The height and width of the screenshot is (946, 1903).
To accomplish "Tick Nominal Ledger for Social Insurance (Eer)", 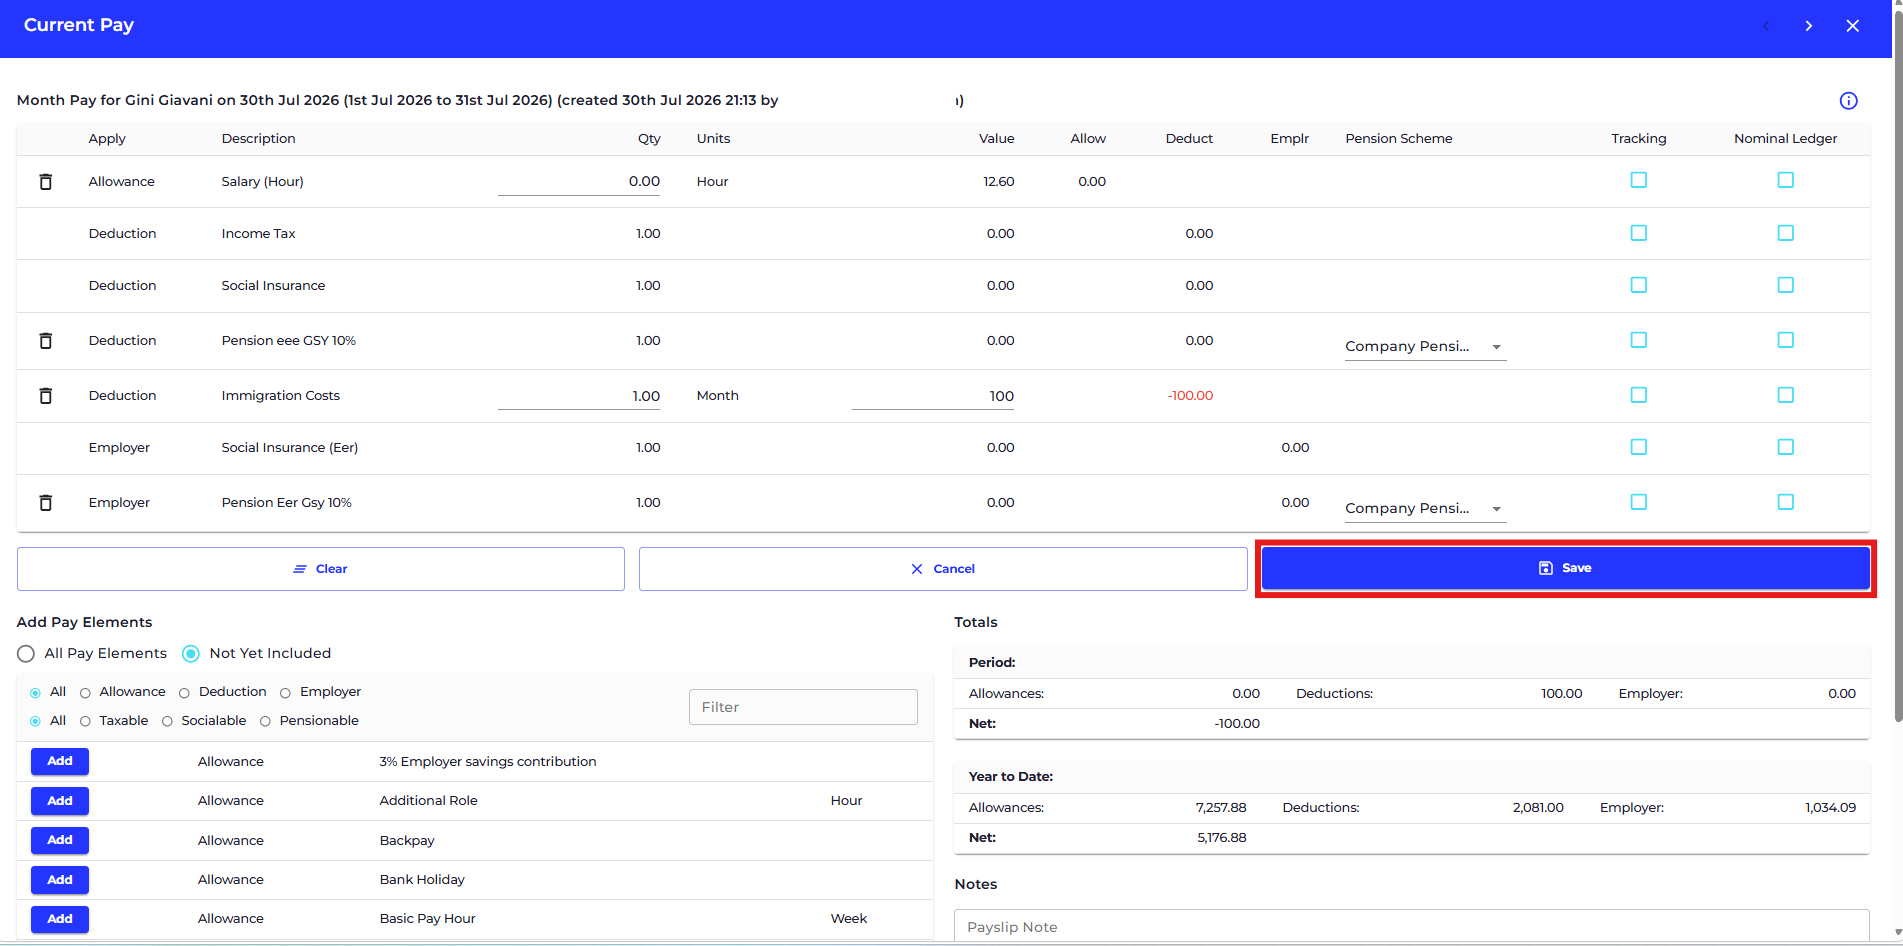I will pyautogui.click(x=1785, y=447).
